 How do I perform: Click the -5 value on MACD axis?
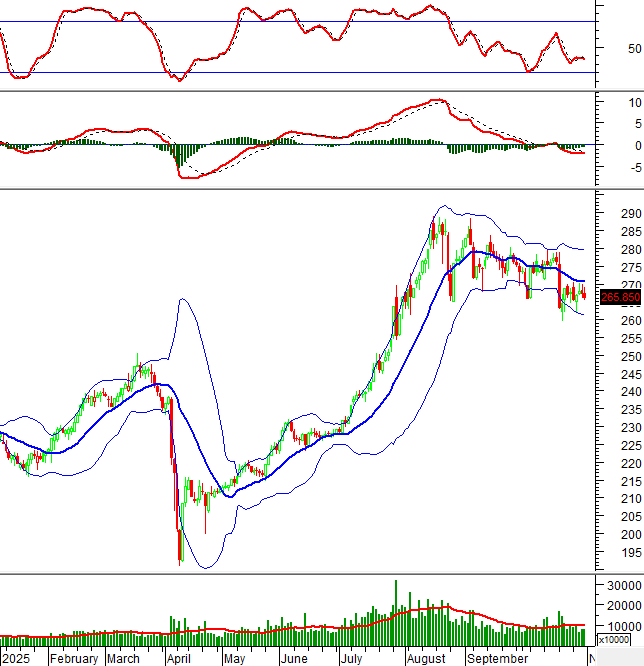(x=634, y=167)
